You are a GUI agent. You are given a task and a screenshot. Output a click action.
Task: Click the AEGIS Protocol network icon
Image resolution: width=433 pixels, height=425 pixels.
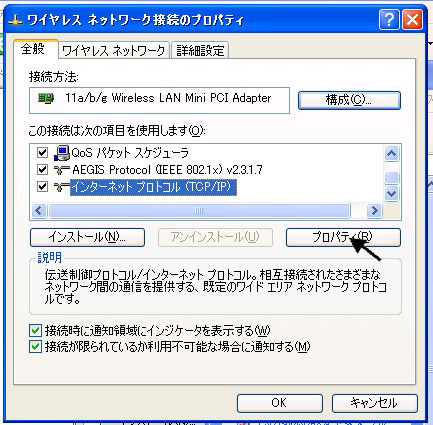pyautogui.click(x=62, y=170)
